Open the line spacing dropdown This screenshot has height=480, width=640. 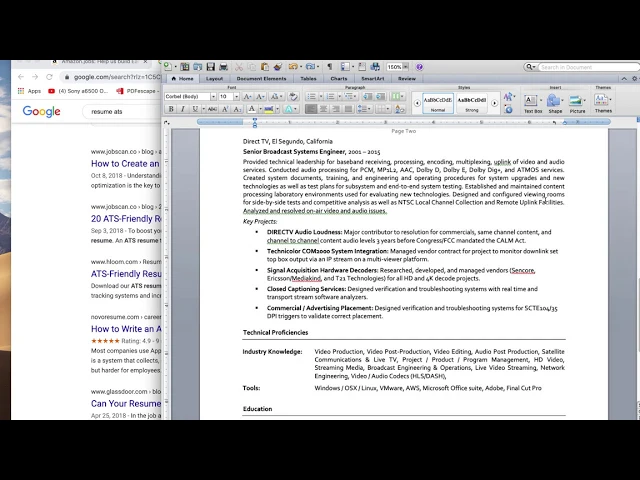[363, 109]
